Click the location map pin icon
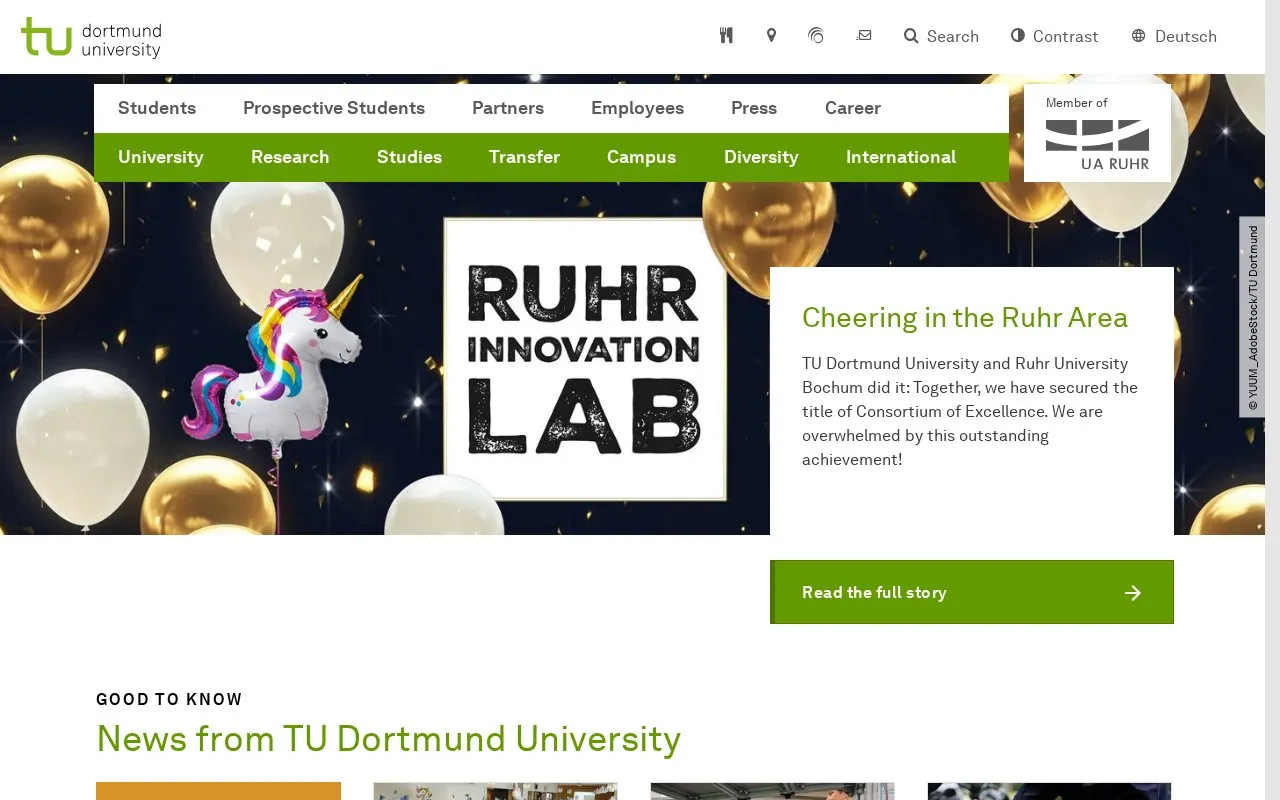The image size is (1280, 800). [x=771, y=36]
